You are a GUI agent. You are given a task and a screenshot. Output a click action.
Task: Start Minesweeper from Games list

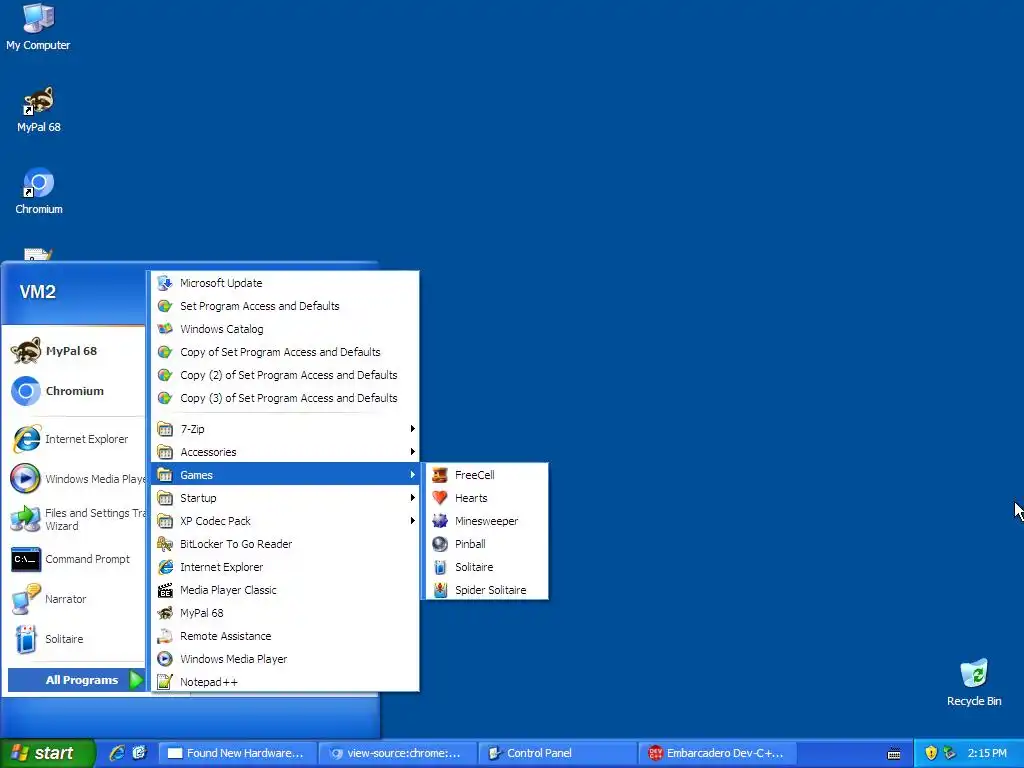[486, 520]
